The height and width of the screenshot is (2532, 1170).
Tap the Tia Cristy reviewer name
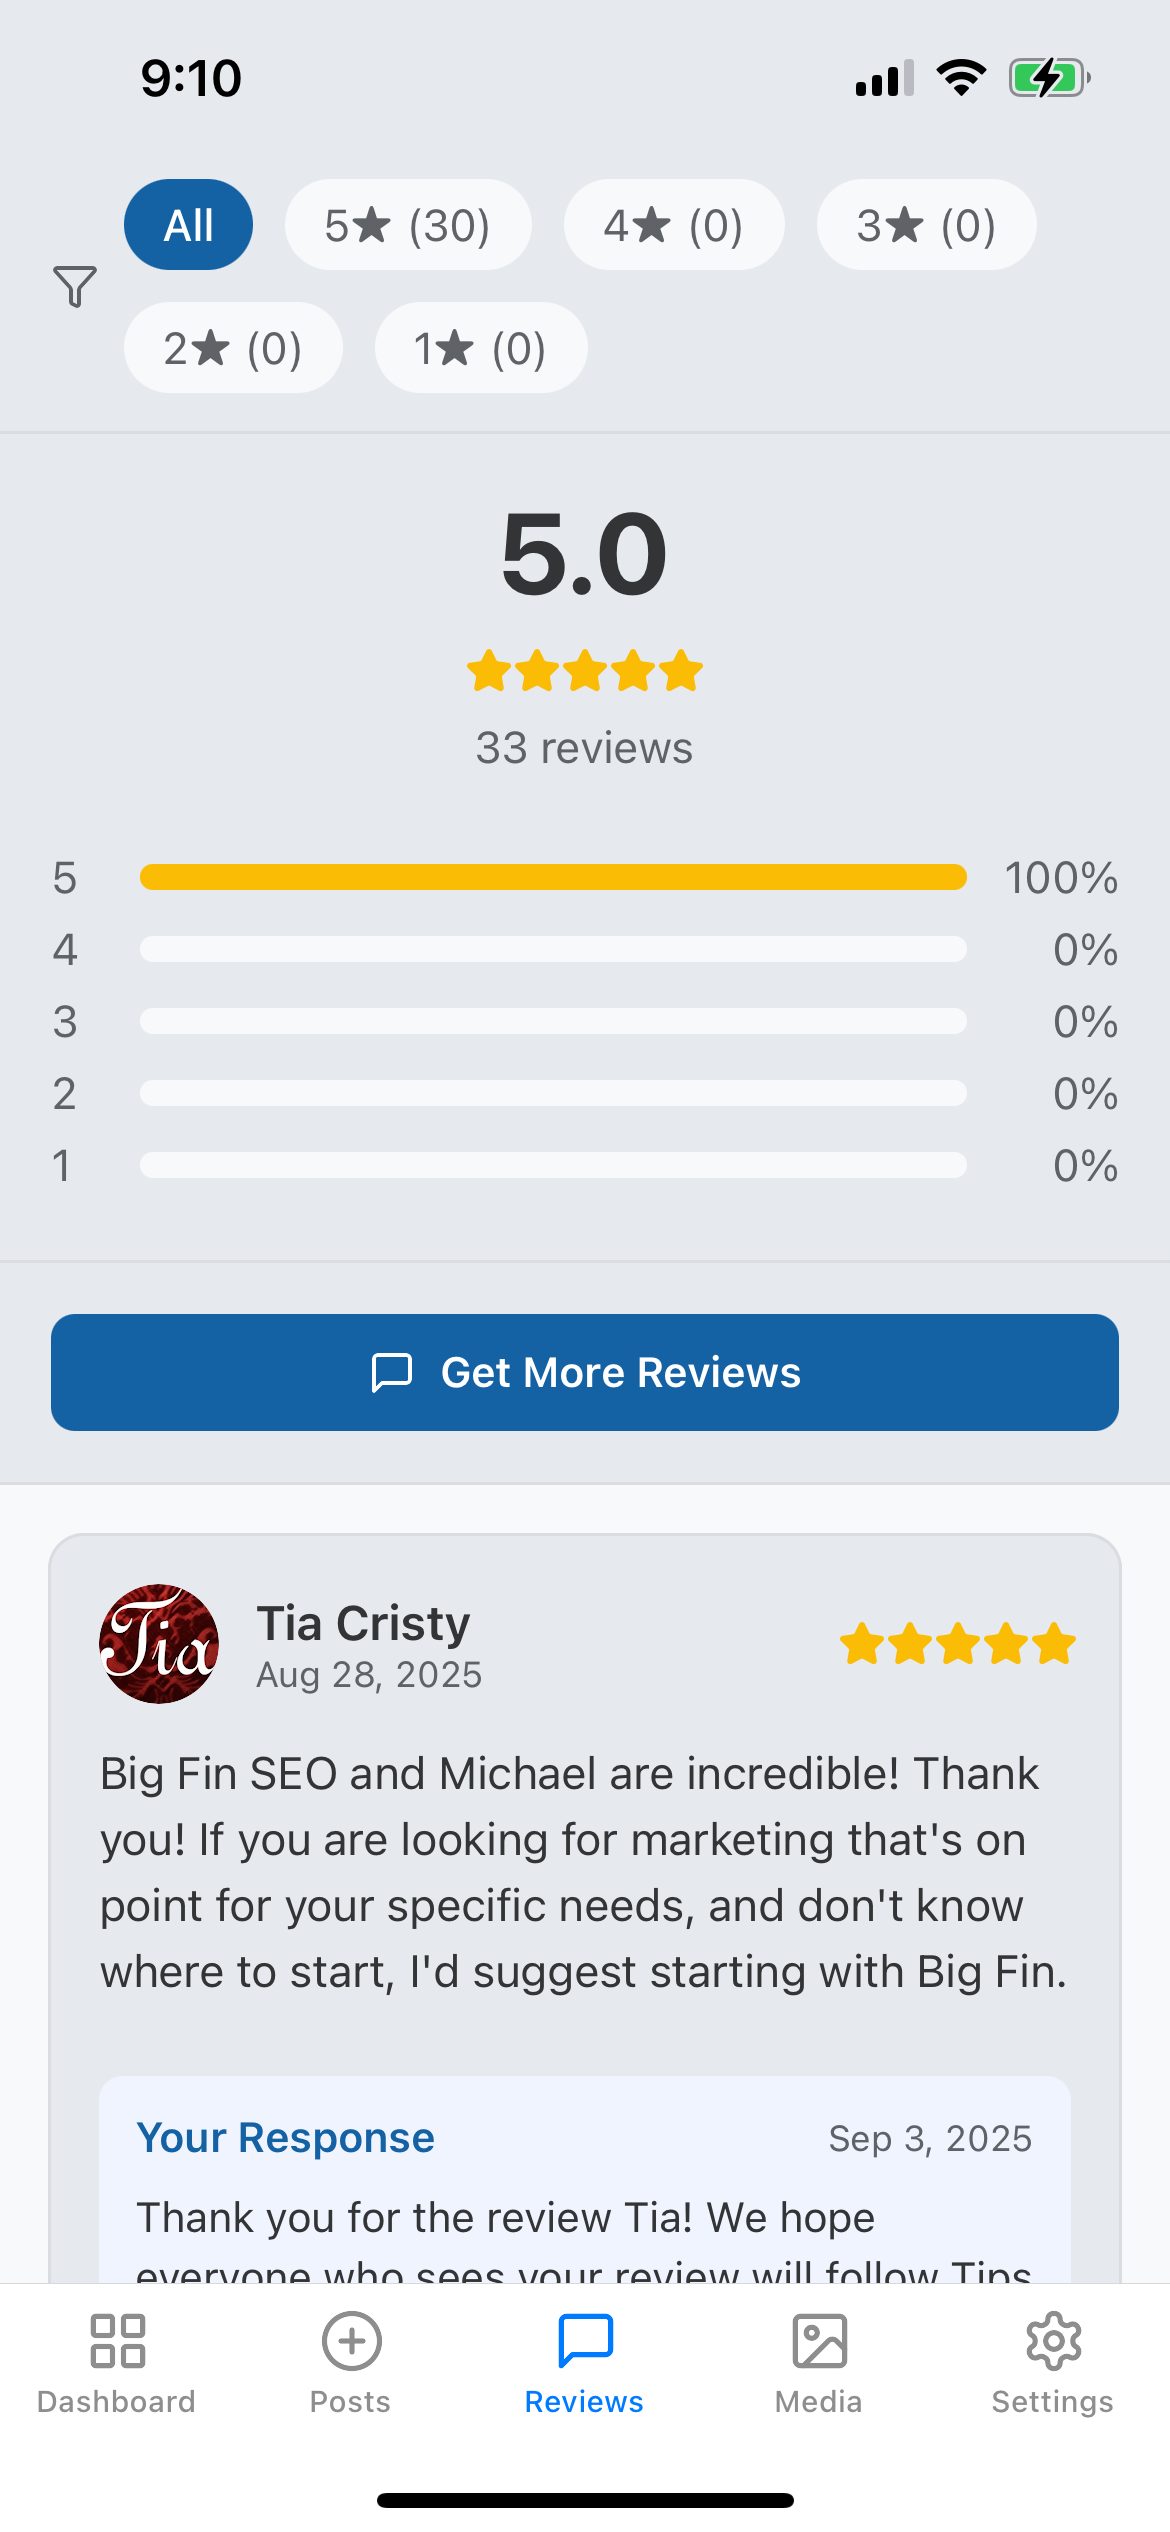tap(363, 1623)
